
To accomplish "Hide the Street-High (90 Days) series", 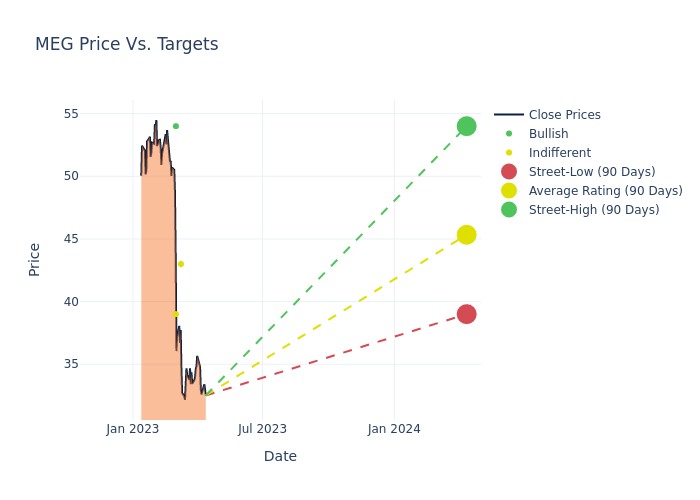I will (x=593, y=210).
